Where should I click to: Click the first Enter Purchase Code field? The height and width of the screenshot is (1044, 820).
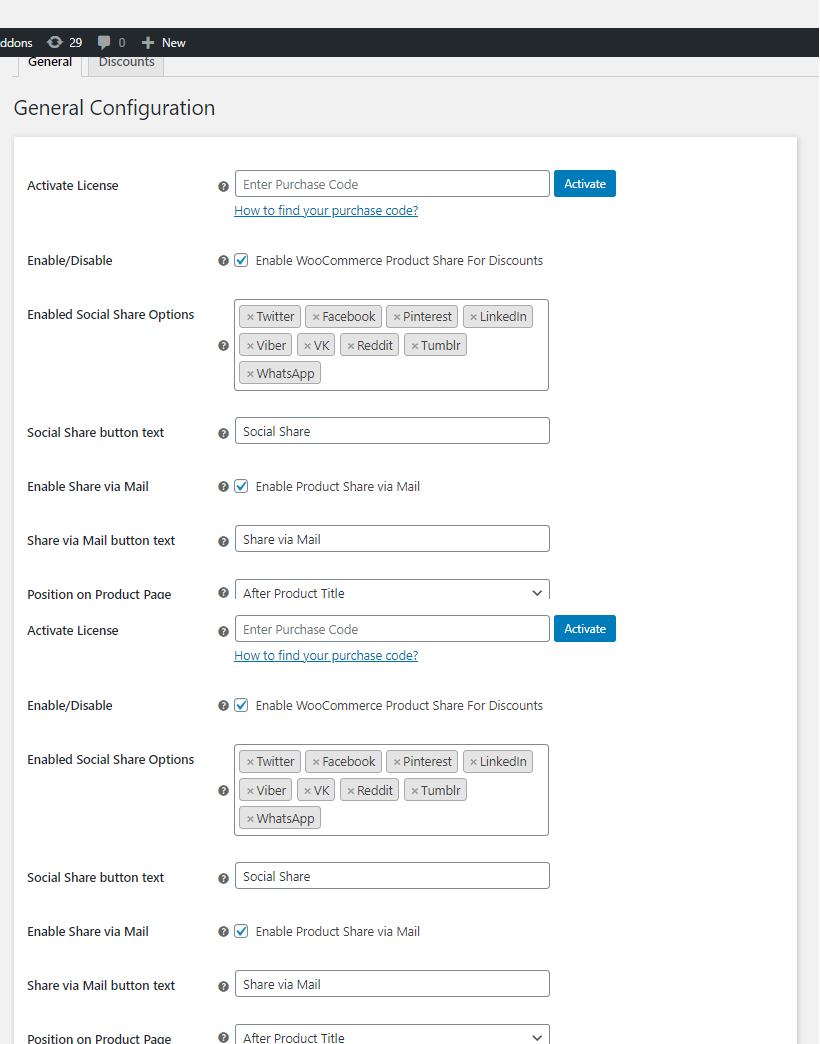(x=392, y=184)
